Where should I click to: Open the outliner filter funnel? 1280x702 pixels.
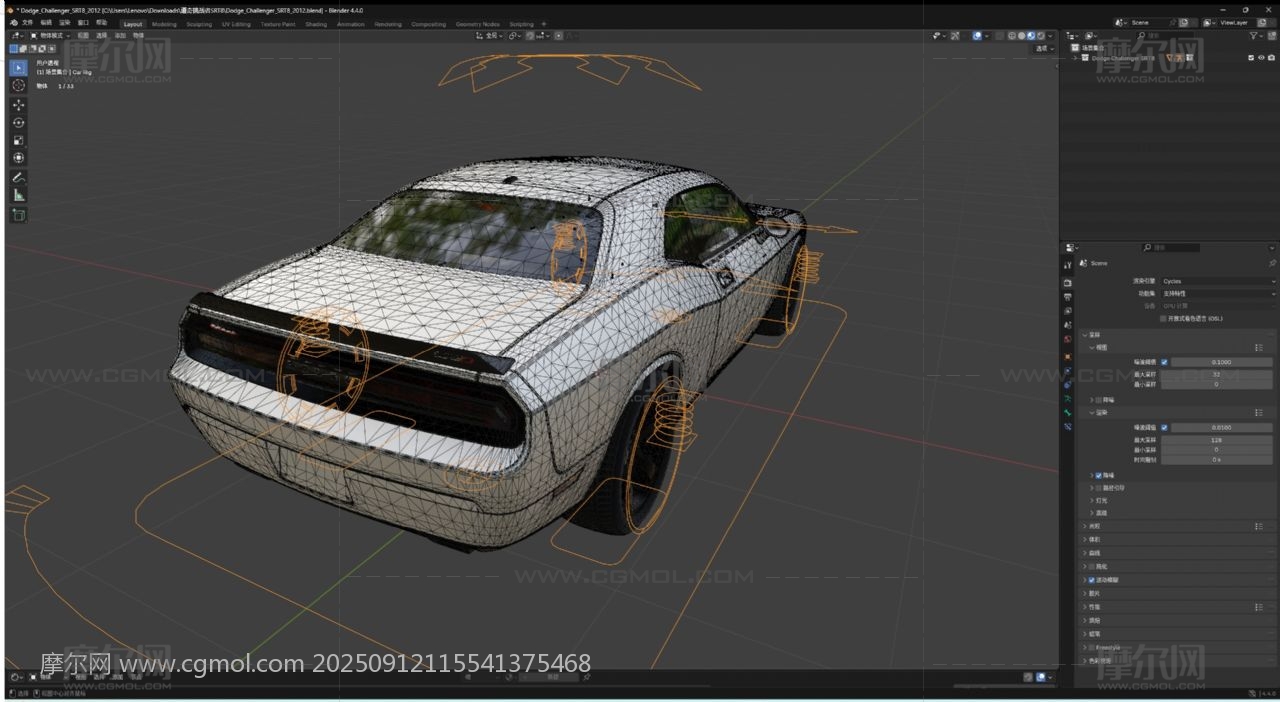(x=1254, y=36)
